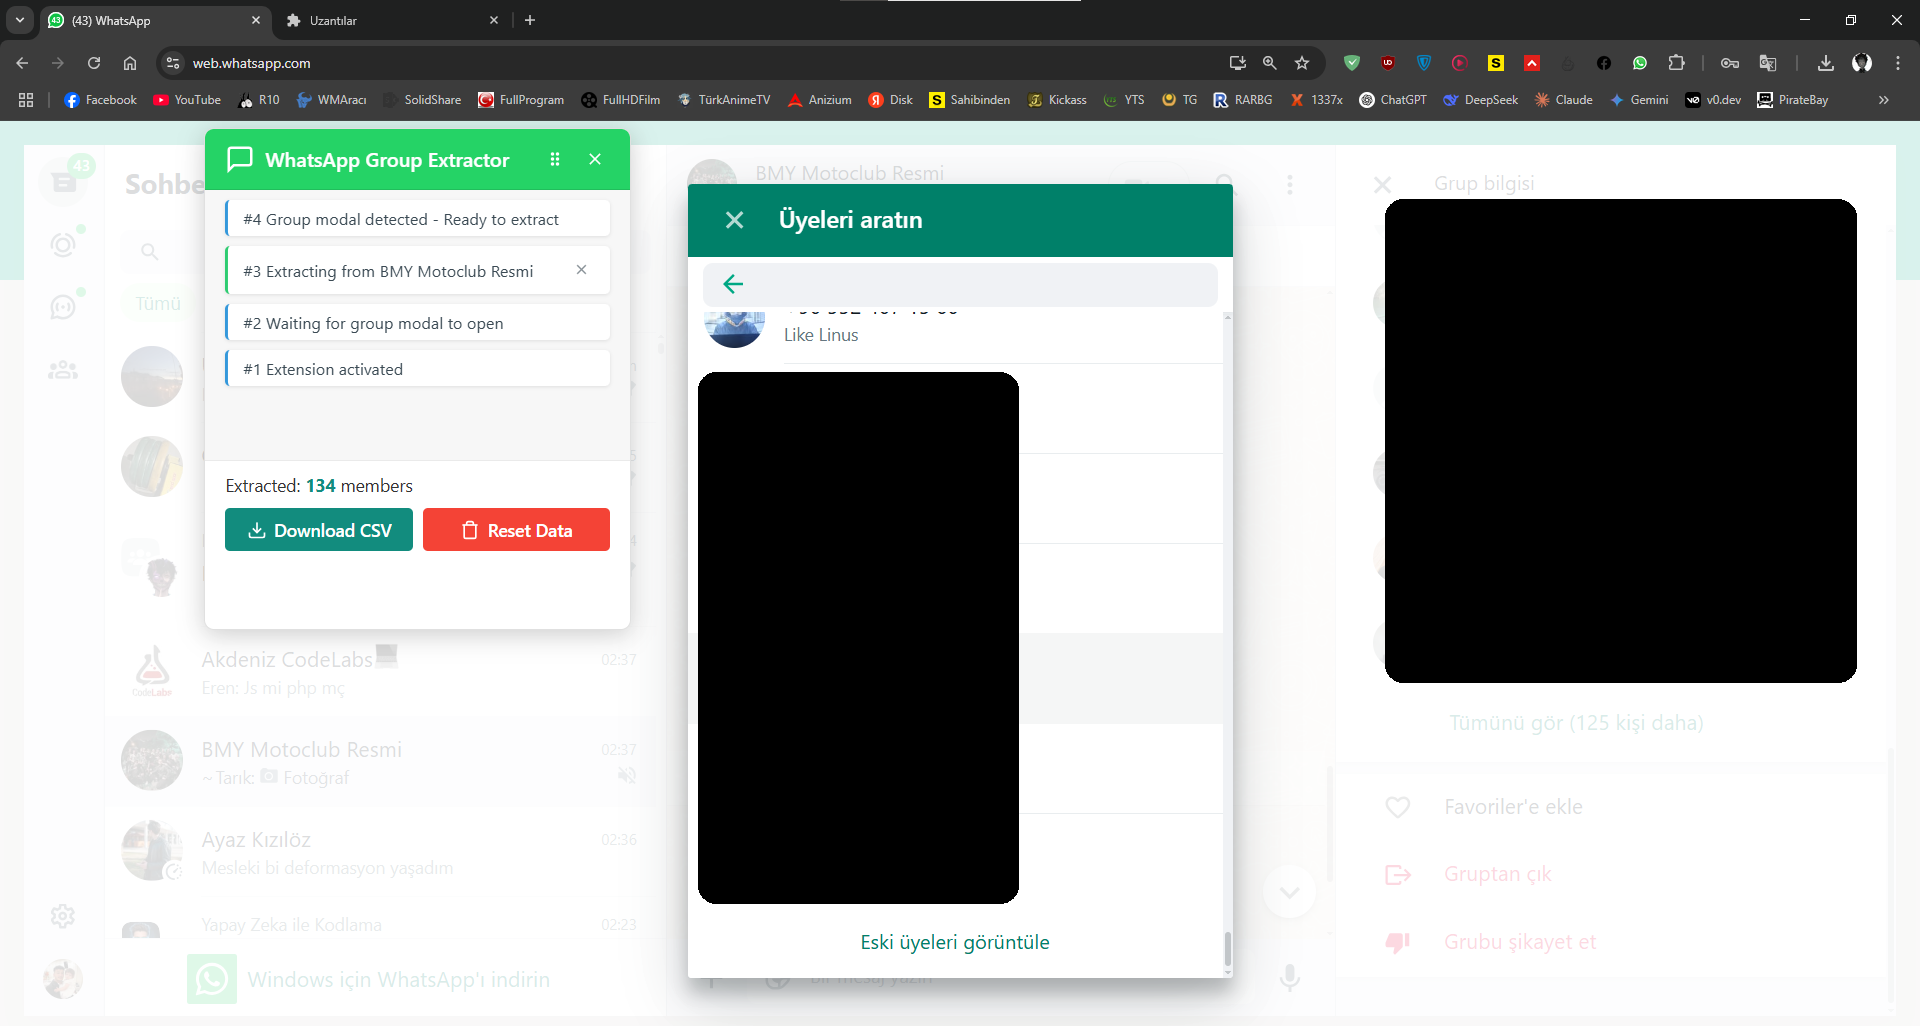Open Chrome's three-dot menu
1920x1026 pixels.
[1898, 63]
